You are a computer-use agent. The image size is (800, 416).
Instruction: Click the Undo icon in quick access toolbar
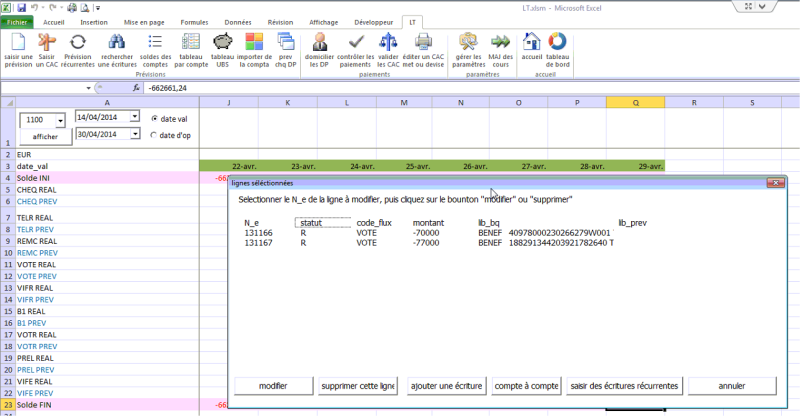coord(34,8)
